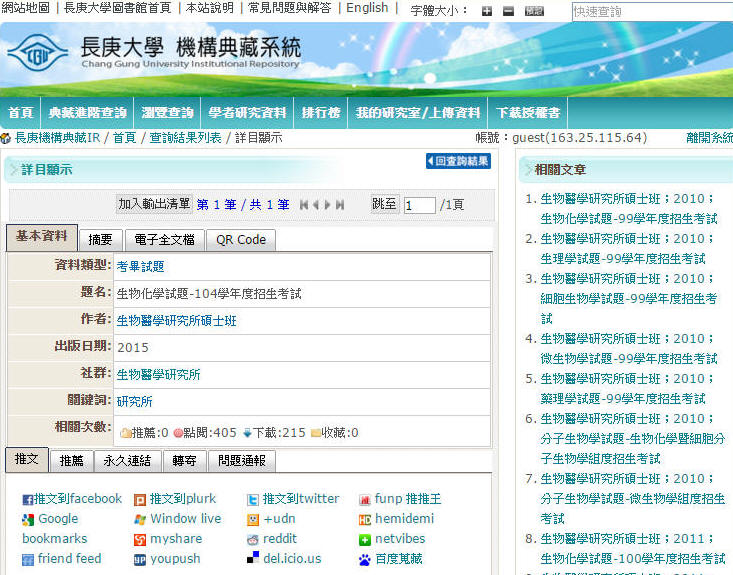Share to netvibes
Screen dimensions: 733x575
pyautogui.click(x=392, y=539)
